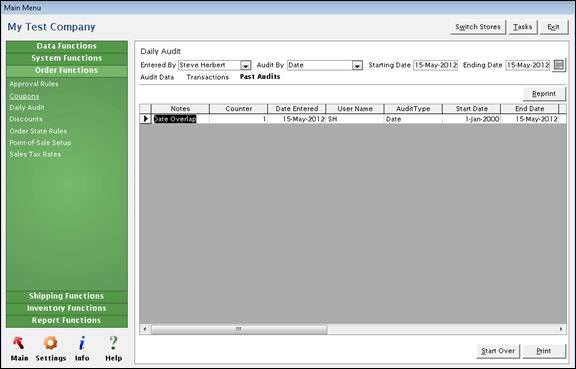The height and width of the screenshot is (369, 576).
Task: Click the Reprint button
Action: click(x=544, y=94)
